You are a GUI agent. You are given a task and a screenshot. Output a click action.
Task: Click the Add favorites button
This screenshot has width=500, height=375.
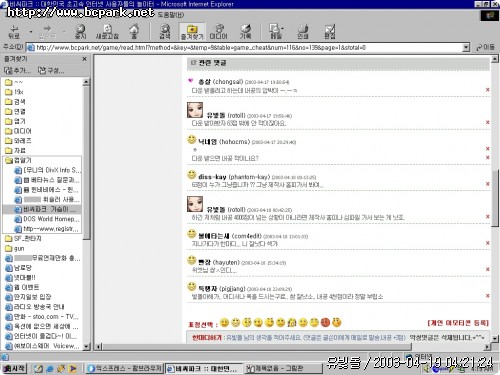[17, 70]
